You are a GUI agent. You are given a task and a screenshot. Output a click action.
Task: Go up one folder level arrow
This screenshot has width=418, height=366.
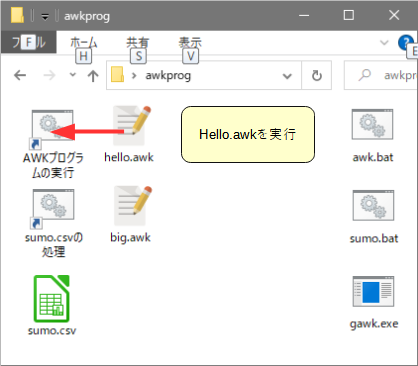coord(93,76)
